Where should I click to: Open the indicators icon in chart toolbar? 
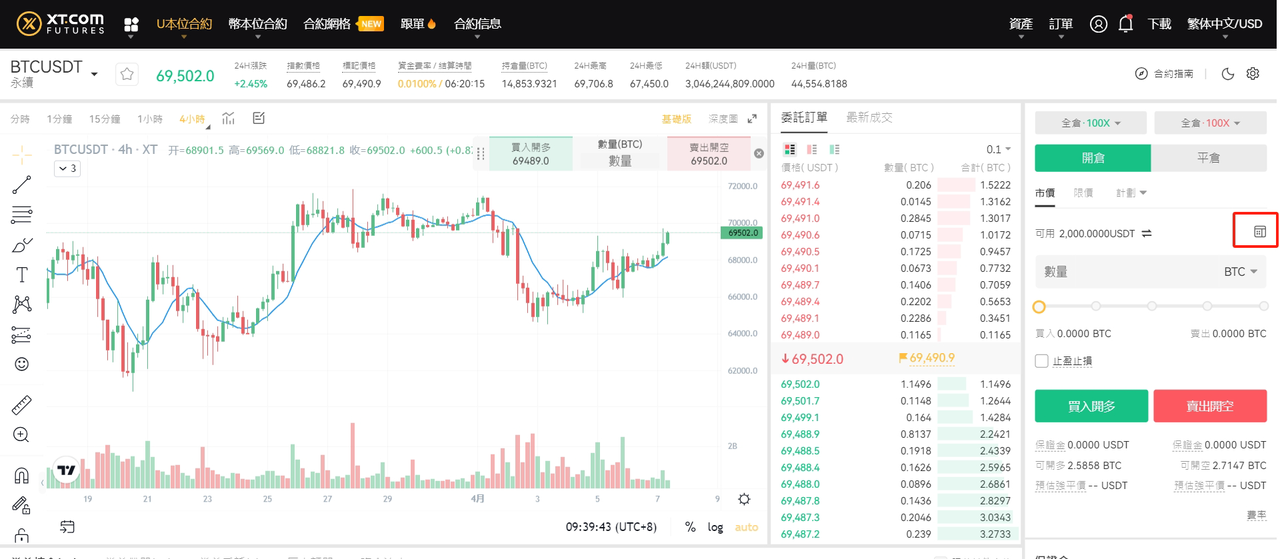(229, 119)
